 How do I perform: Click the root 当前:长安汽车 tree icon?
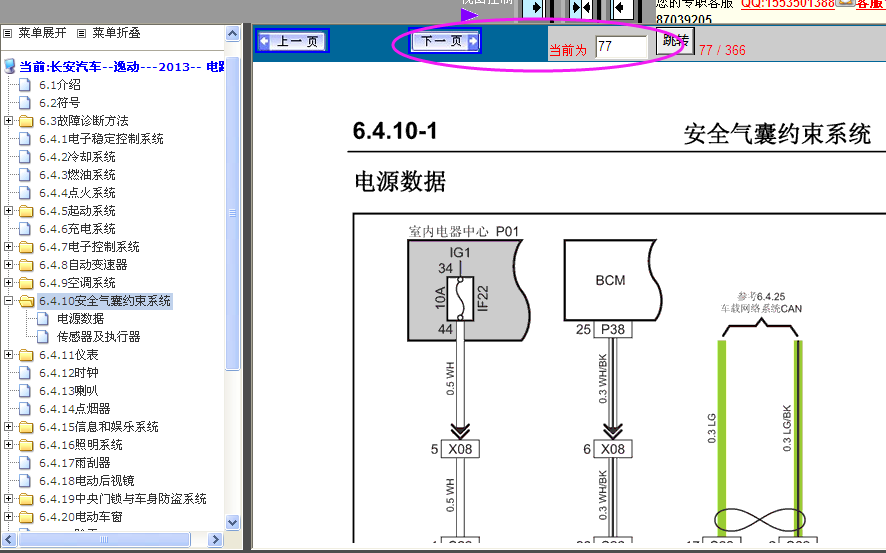point(9,66)
